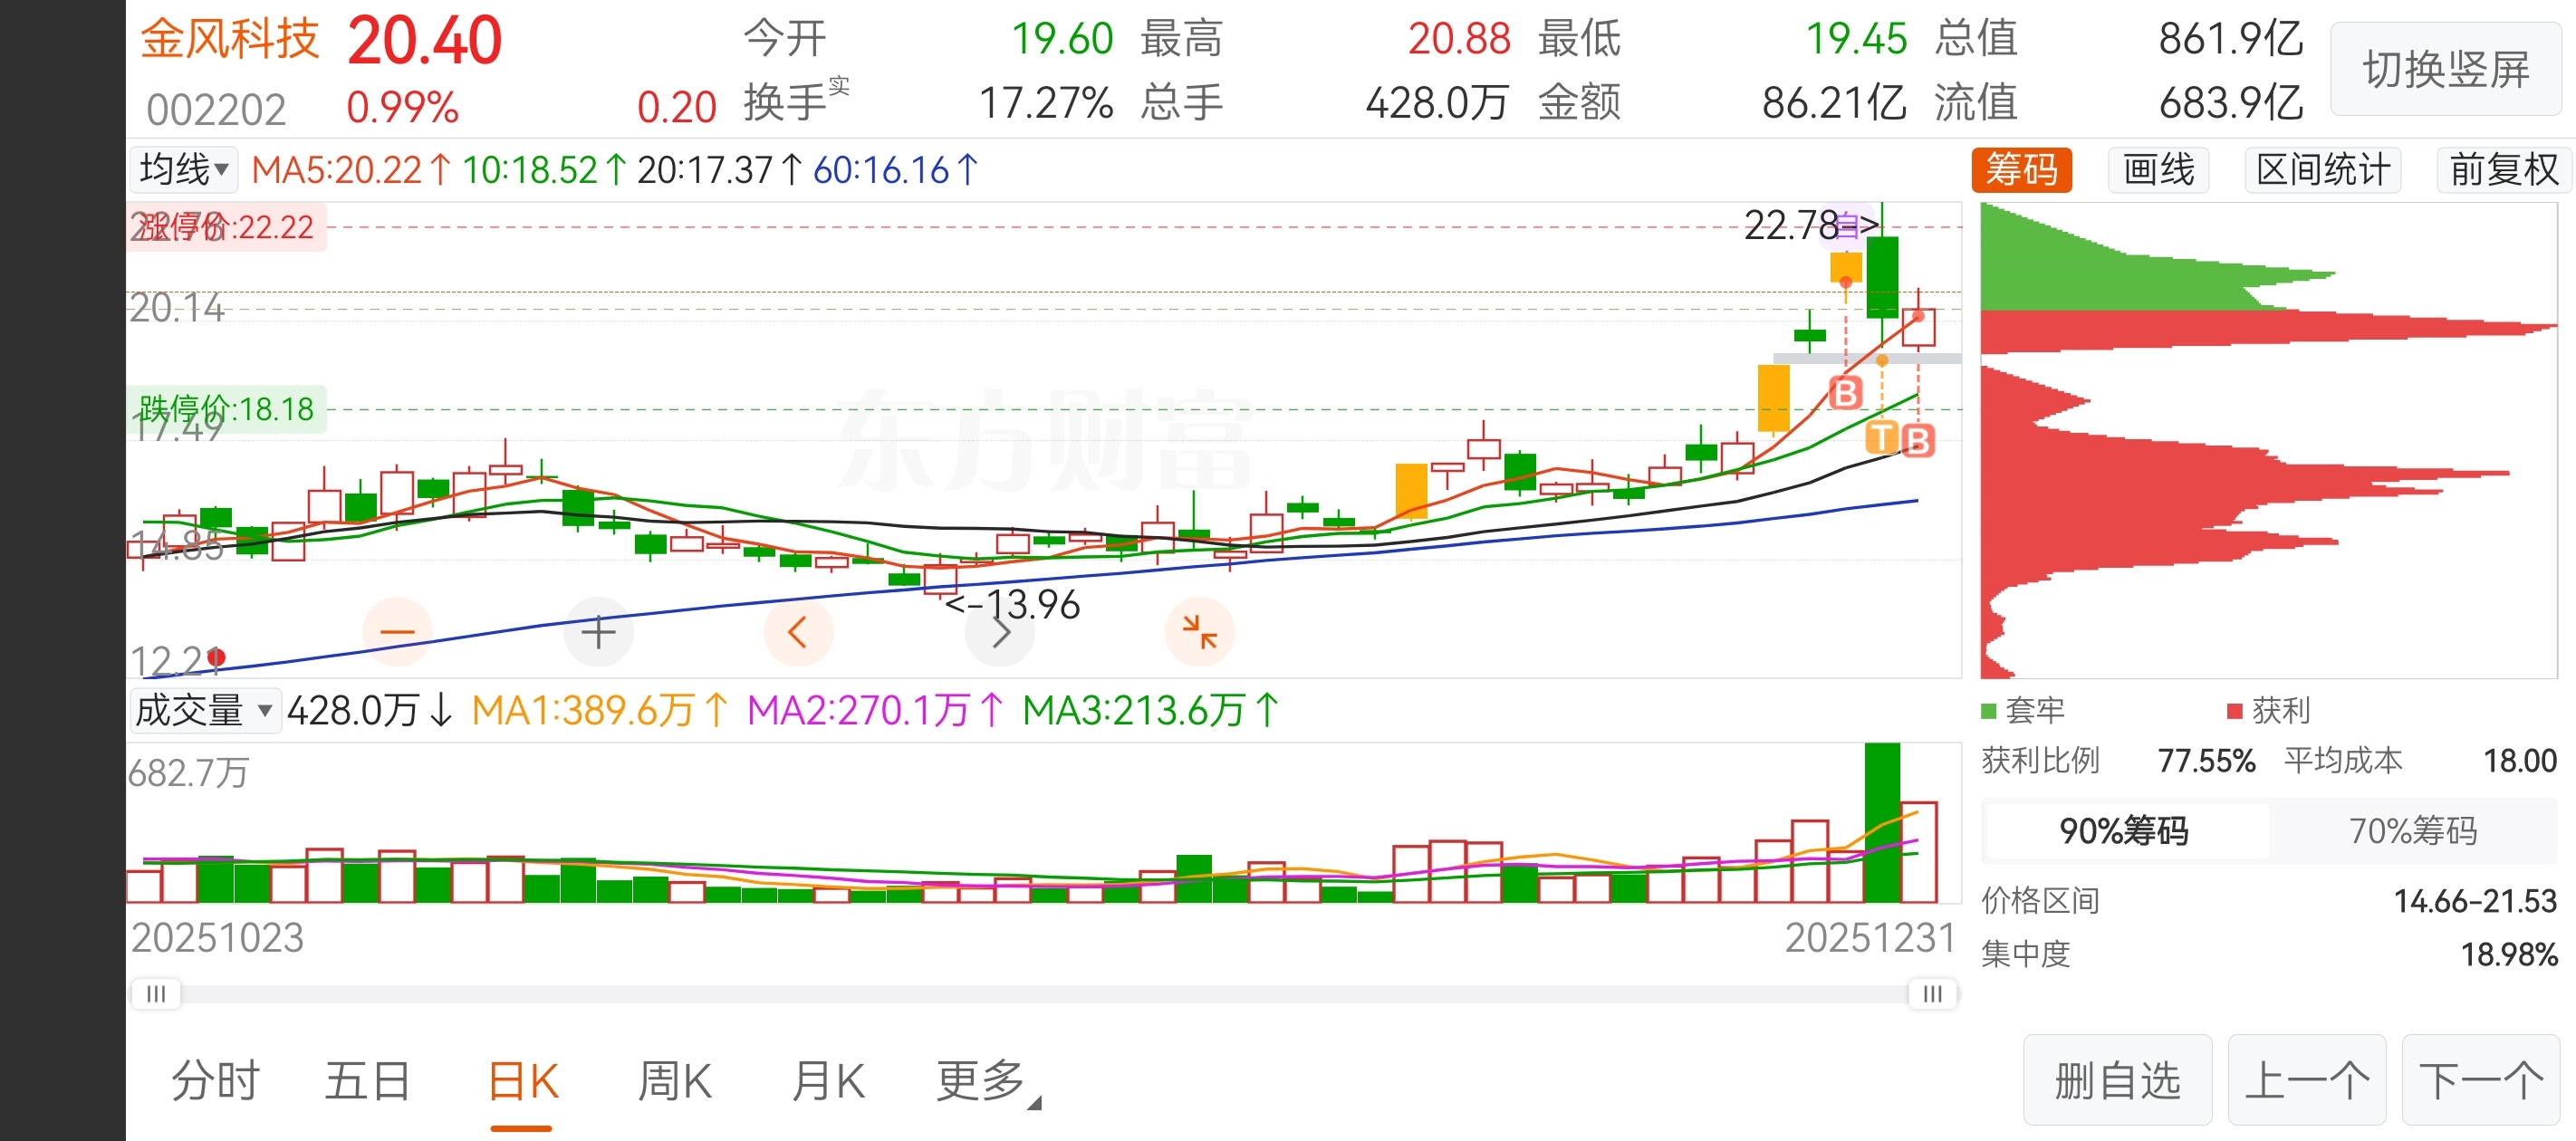Toggle the 筹码 chip distribution panel
The height and width of the screenshot is (1141, 2576).
tap(2020, 170)
